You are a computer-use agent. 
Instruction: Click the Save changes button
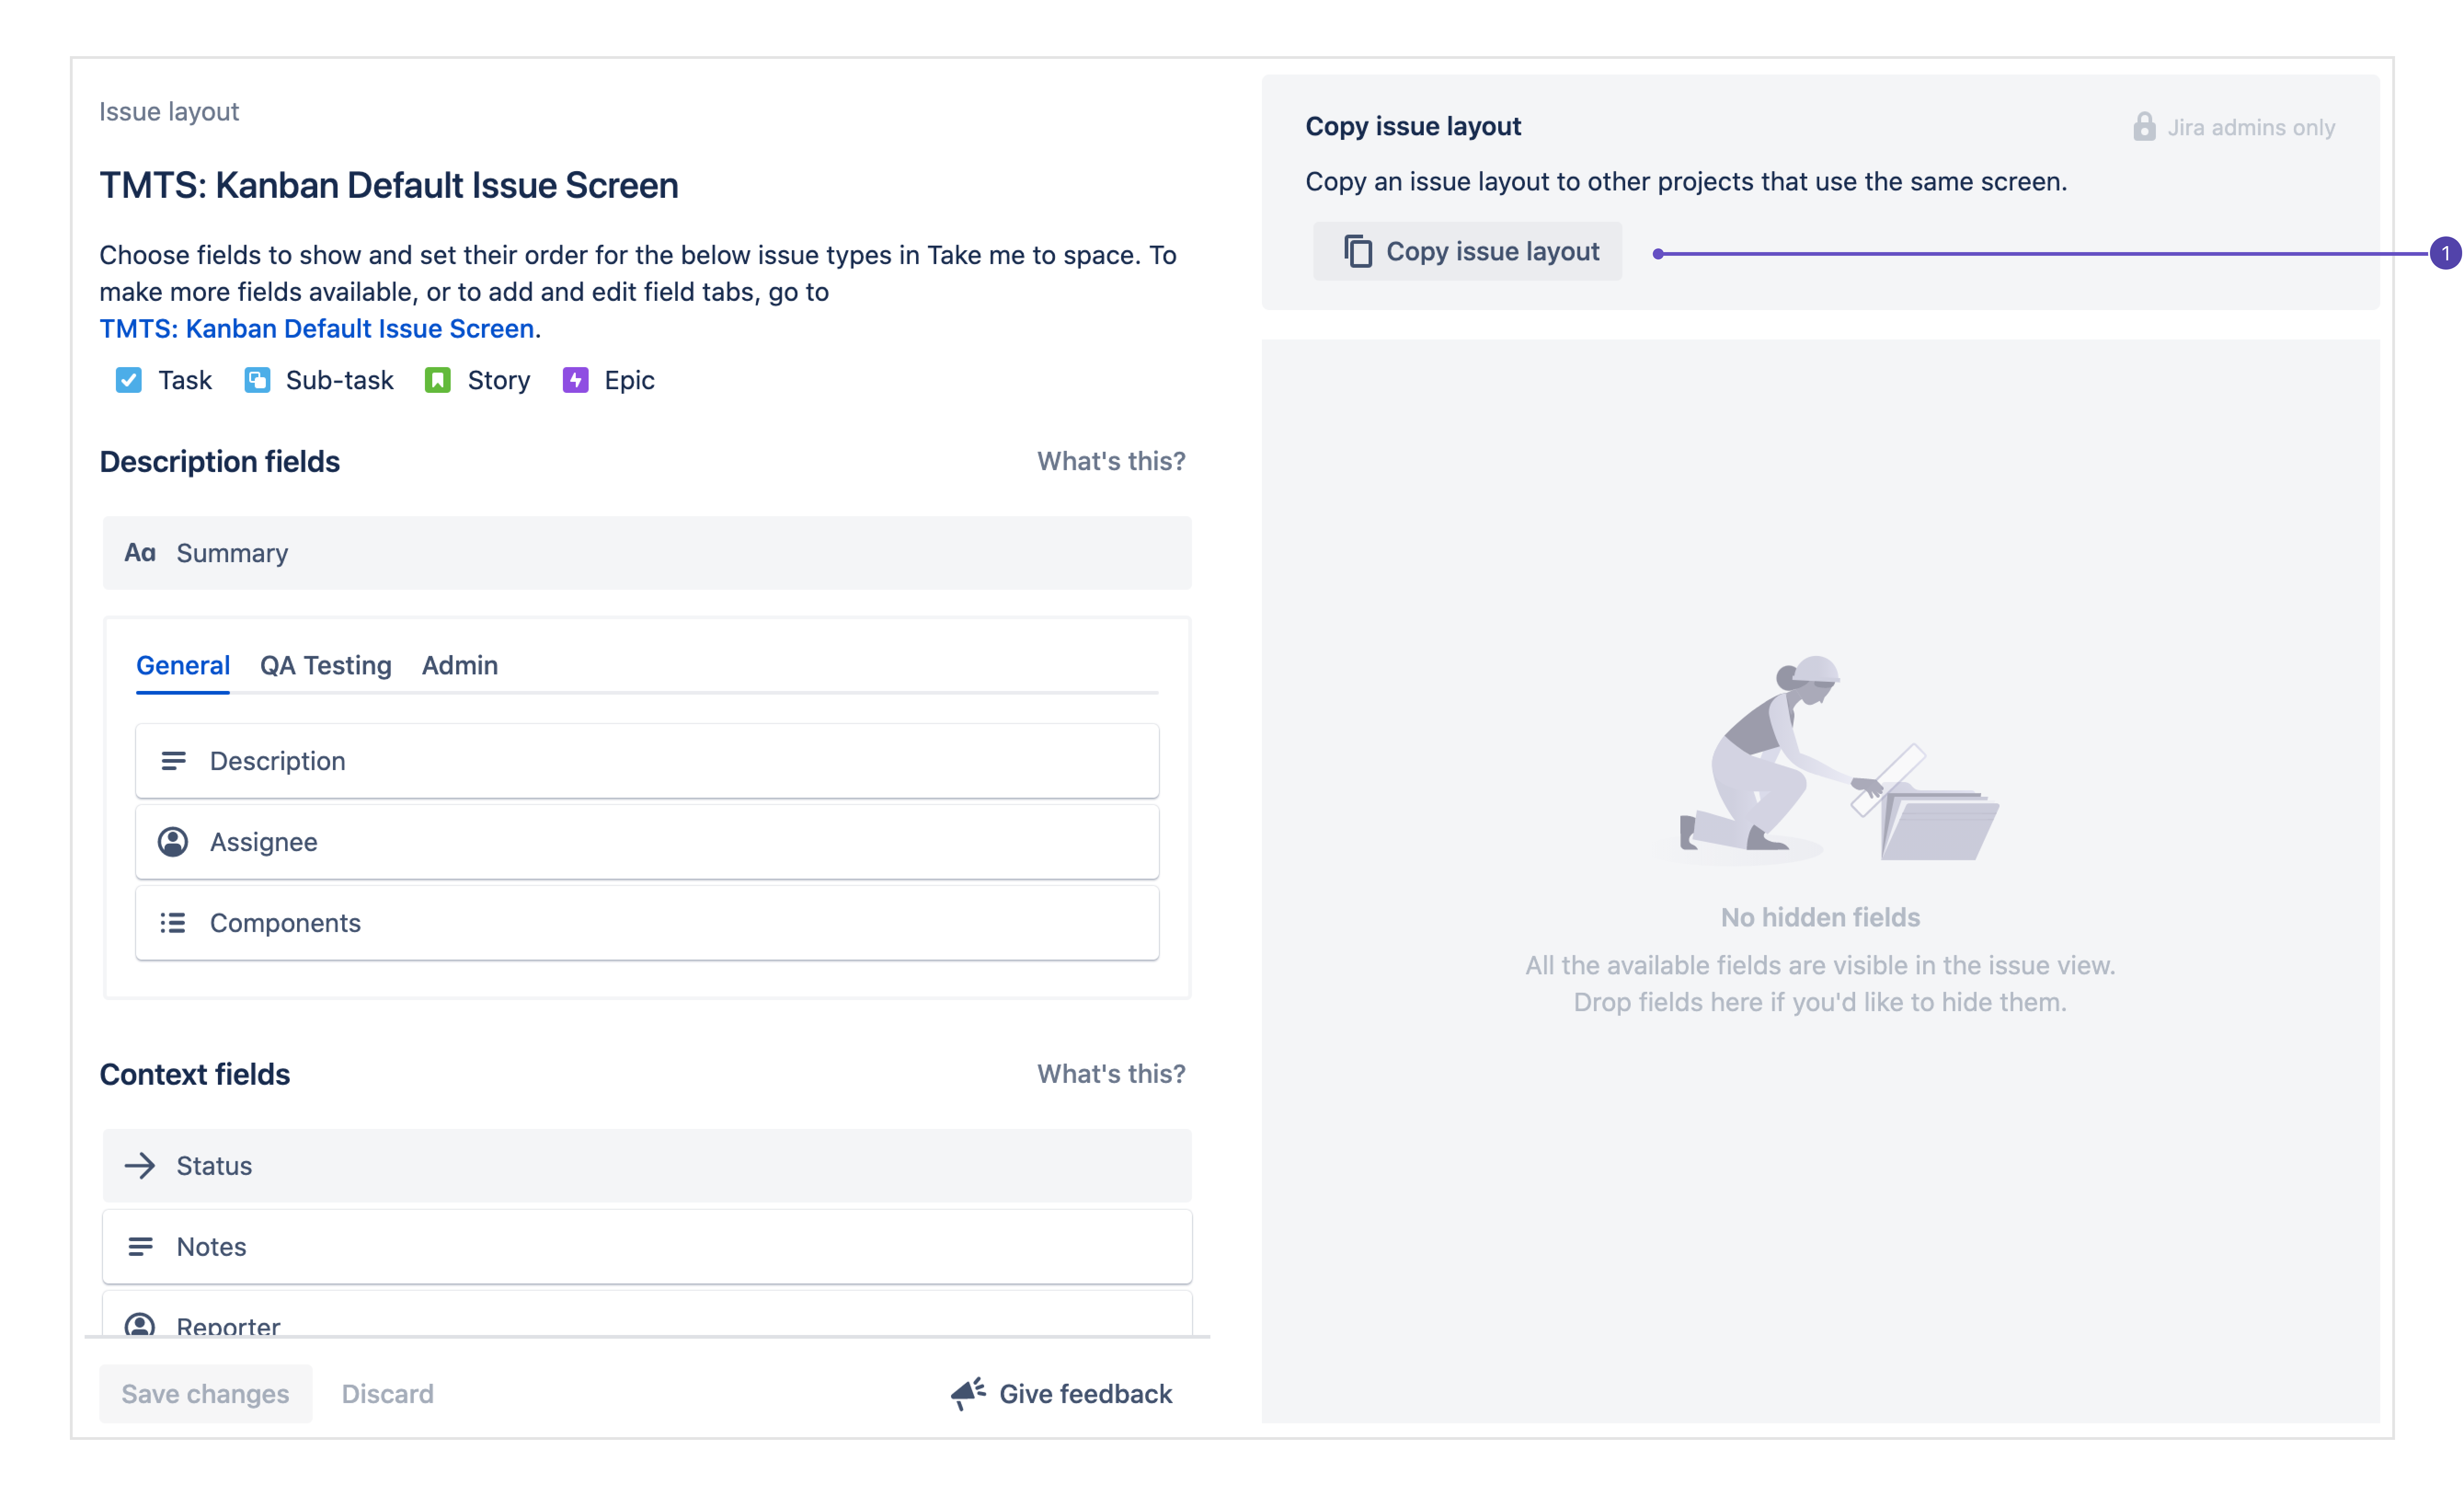[x=206, y=1394]
